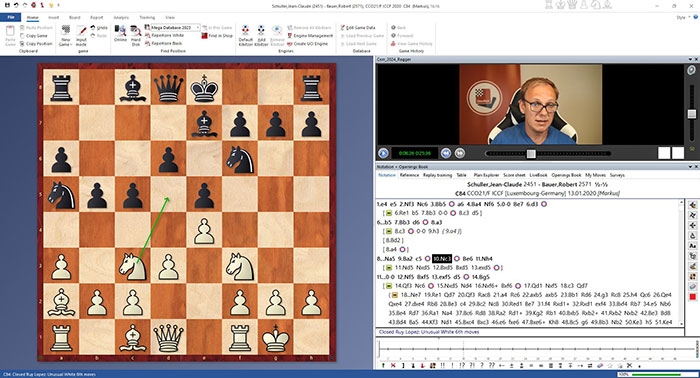Expand the Mega Database 2023 dropdown
This screenshot has width=700, height=378.
click(x=198, y=28)
